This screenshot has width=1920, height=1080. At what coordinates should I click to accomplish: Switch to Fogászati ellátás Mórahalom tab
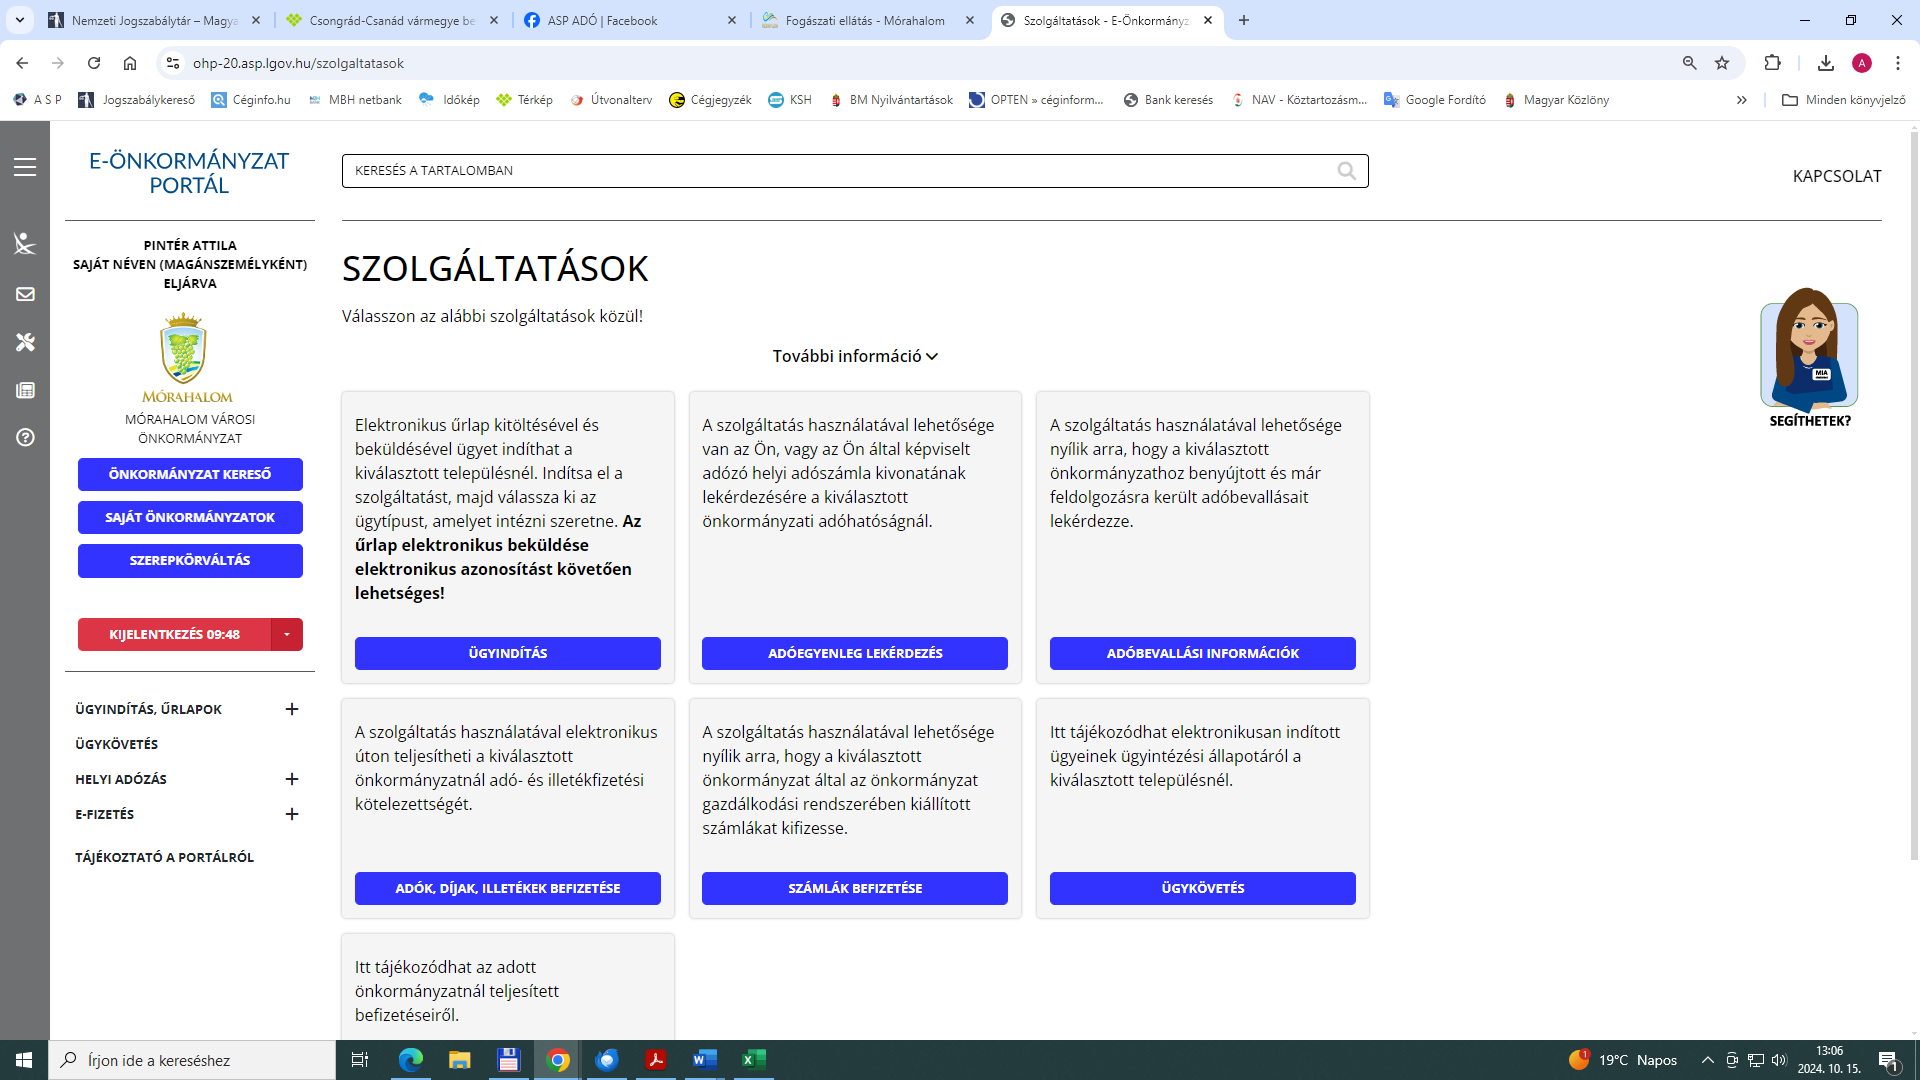[868, 20]
